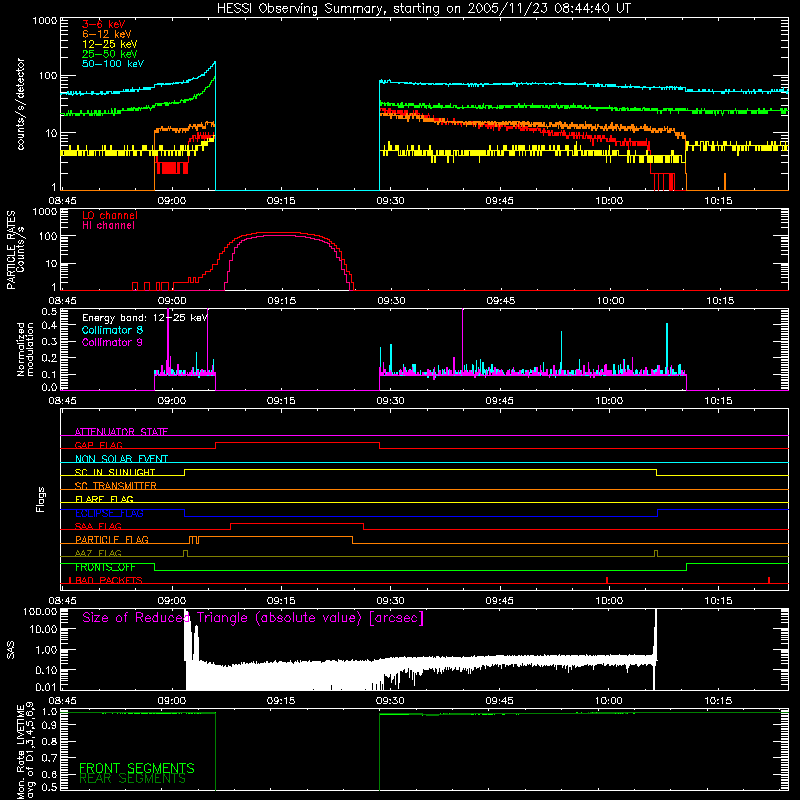
Task: Click the FRONT SEGMENTS legend label
Action: click(137, 768)
